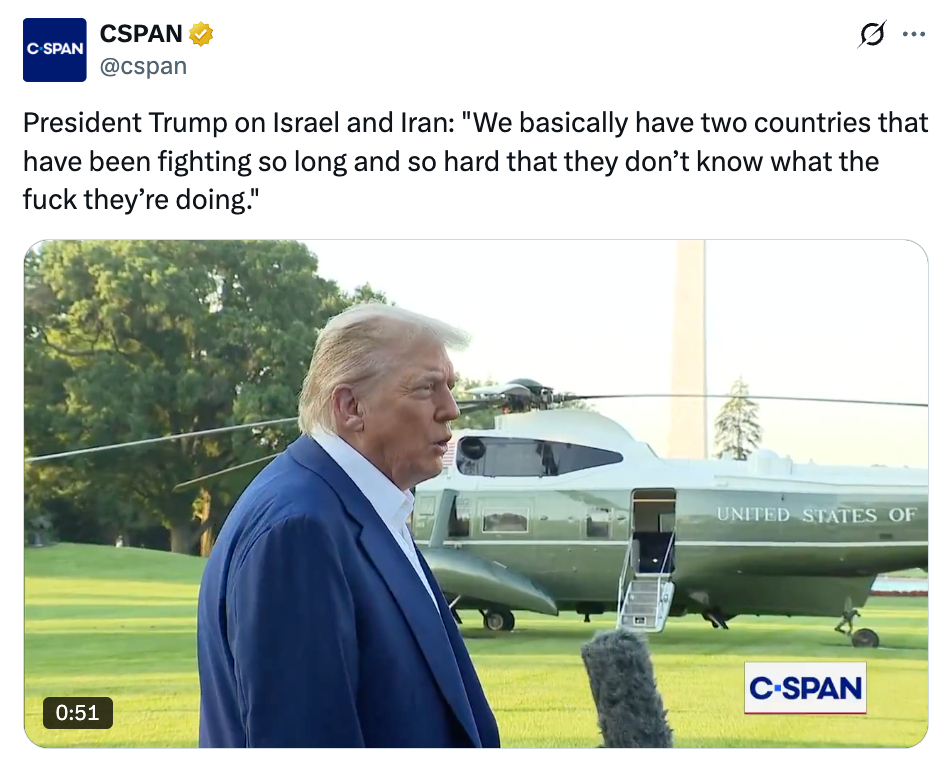Viewport: 946px width, 764px height.
Task: Click the gold verified badge
Action: click(201, 34)
